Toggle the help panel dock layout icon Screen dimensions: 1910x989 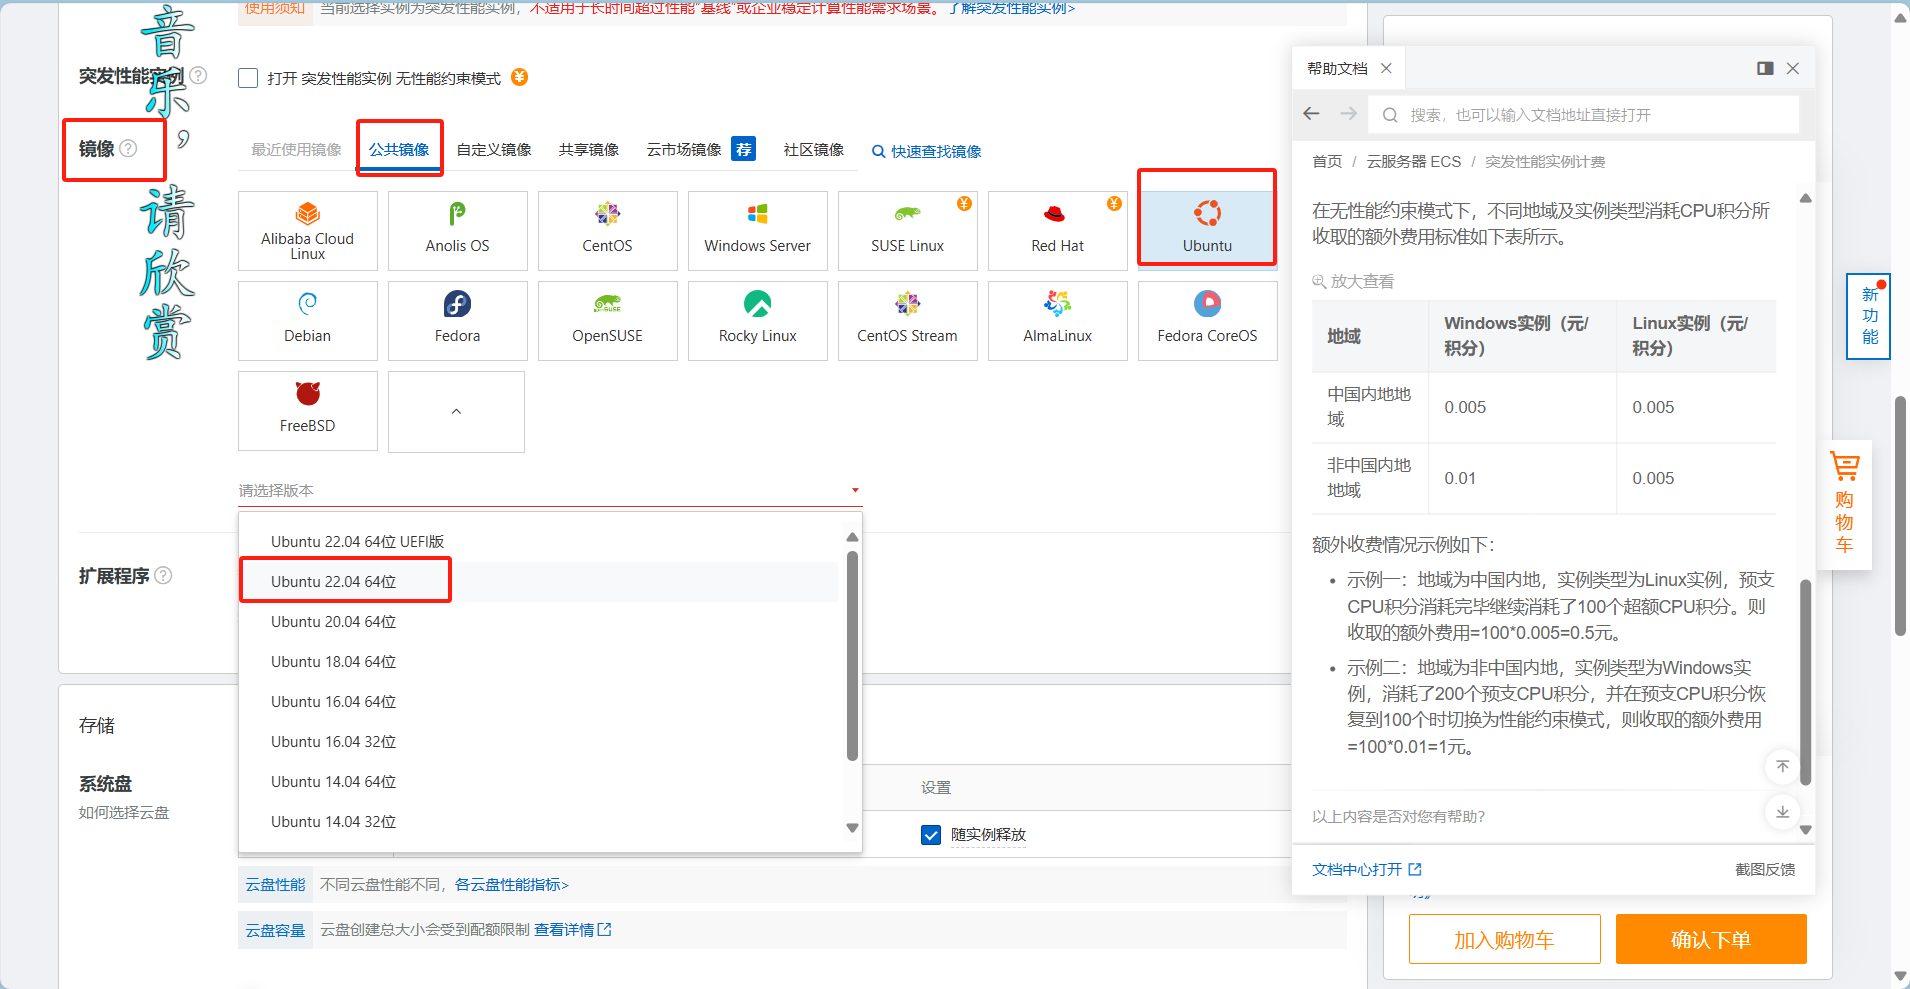(1765, 68)
